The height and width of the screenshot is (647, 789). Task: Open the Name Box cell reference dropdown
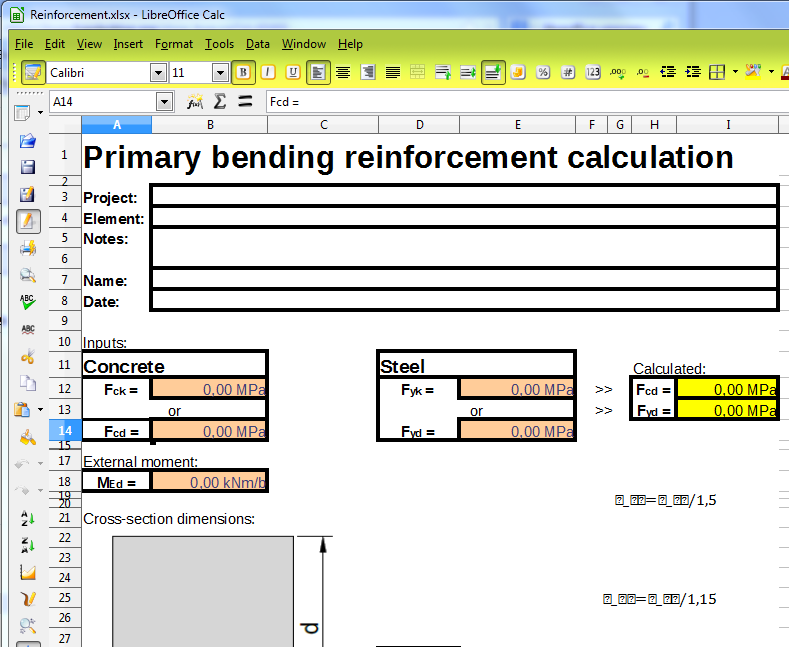coord(165,101)
